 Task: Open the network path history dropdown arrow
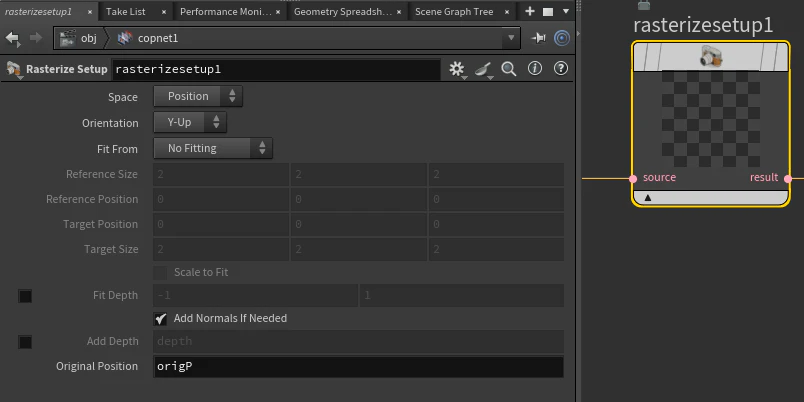(511, 38)
